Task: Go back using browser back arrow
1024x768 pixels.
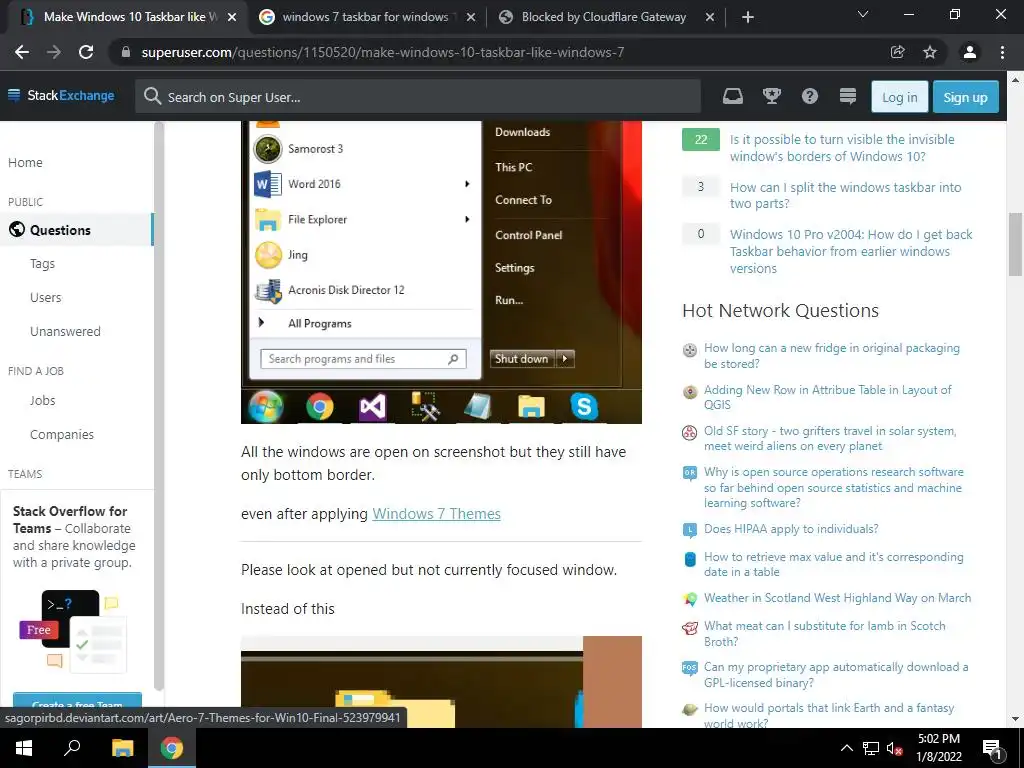Action: coord(22,52)
